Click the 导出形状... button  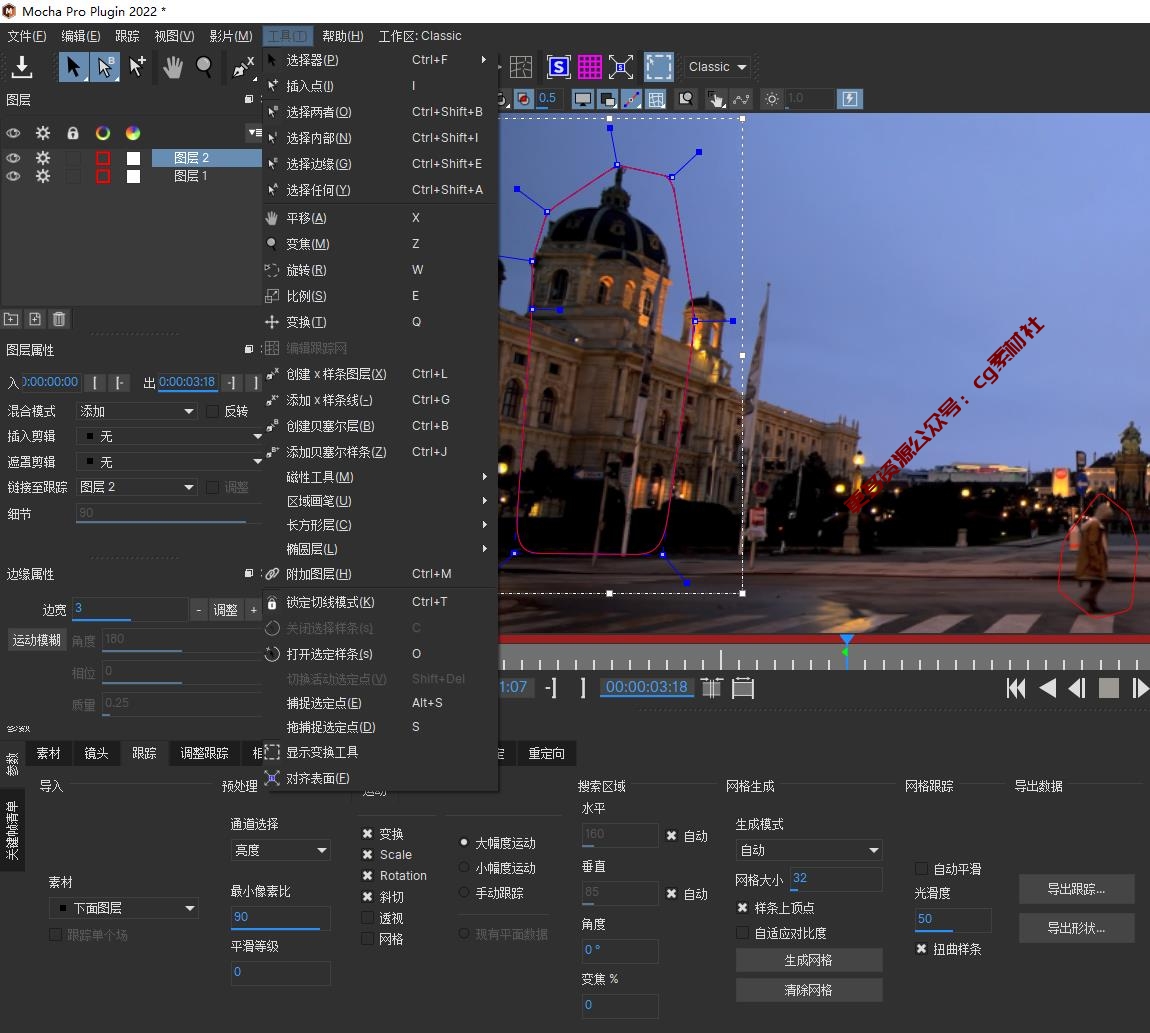click(x=1076, y=928)
